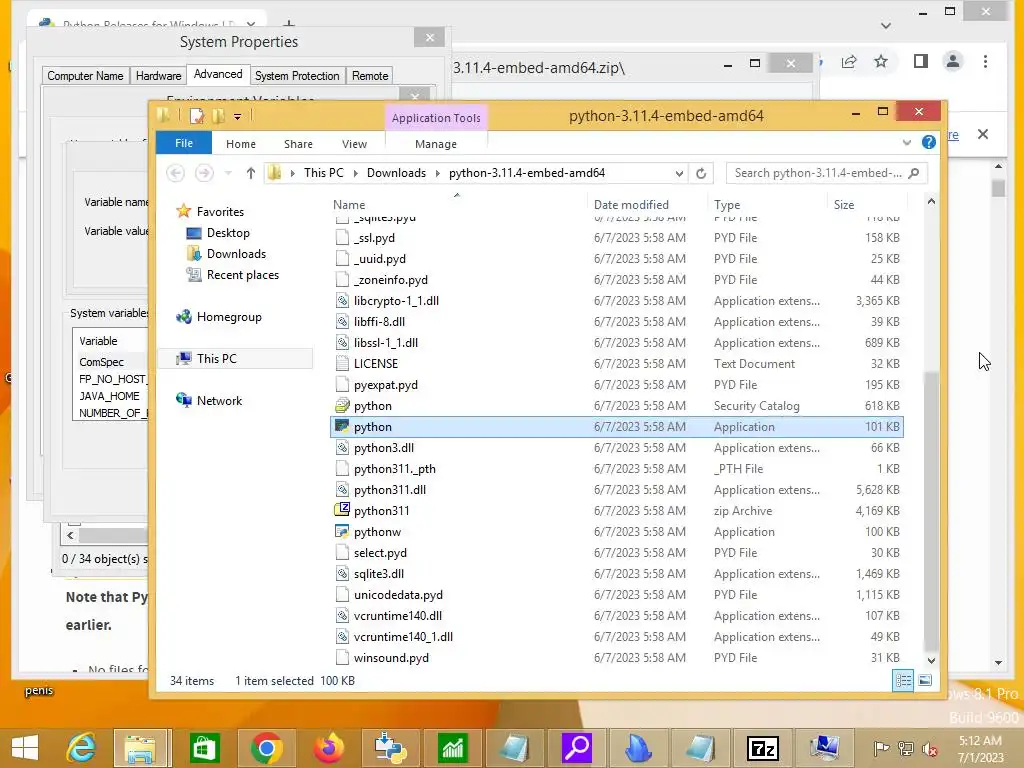Viewport: 1024px width, 768px height.
Task: Click Chrome's bookmark star icon
Action: pos(881,61)
